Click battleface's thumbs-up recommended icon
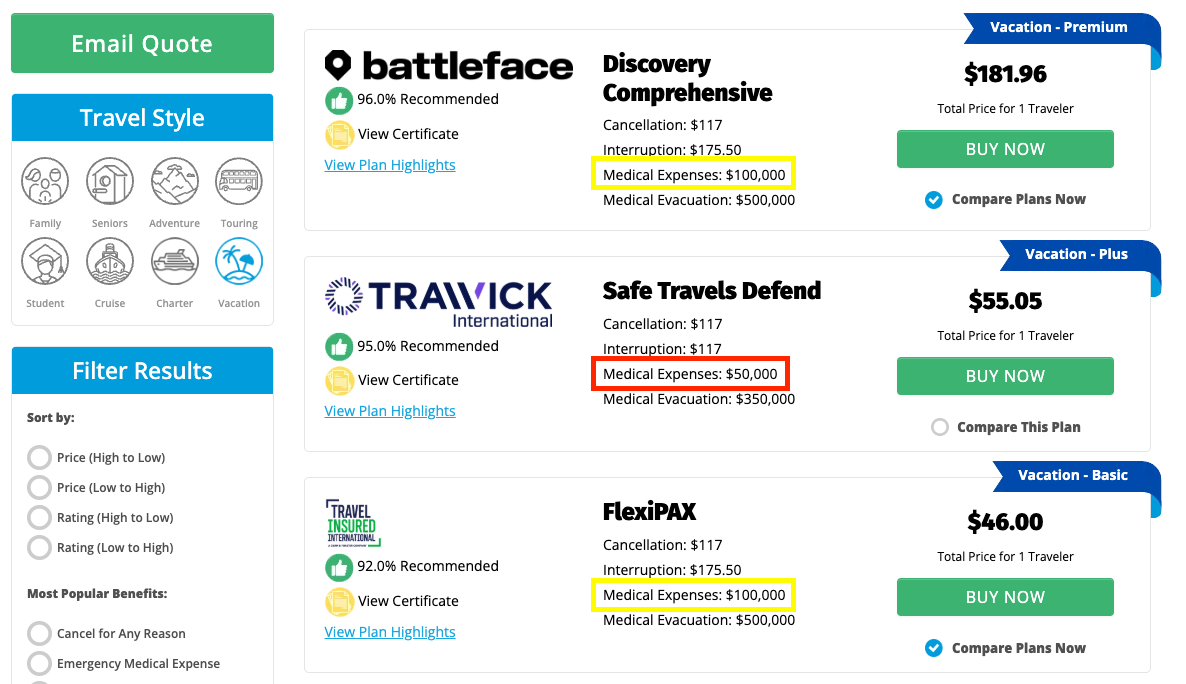This screenshot has height=684, width=1186. 339,99
